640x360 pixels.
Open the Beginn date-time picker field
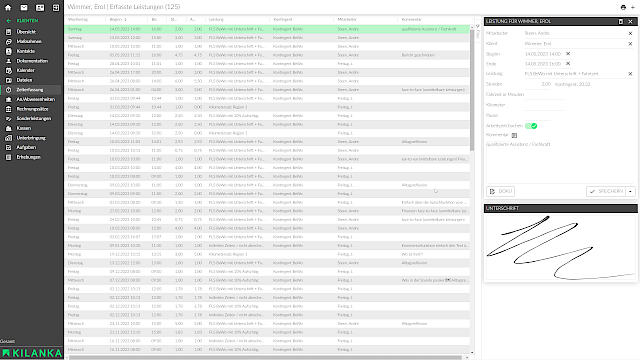coord(543,53)
